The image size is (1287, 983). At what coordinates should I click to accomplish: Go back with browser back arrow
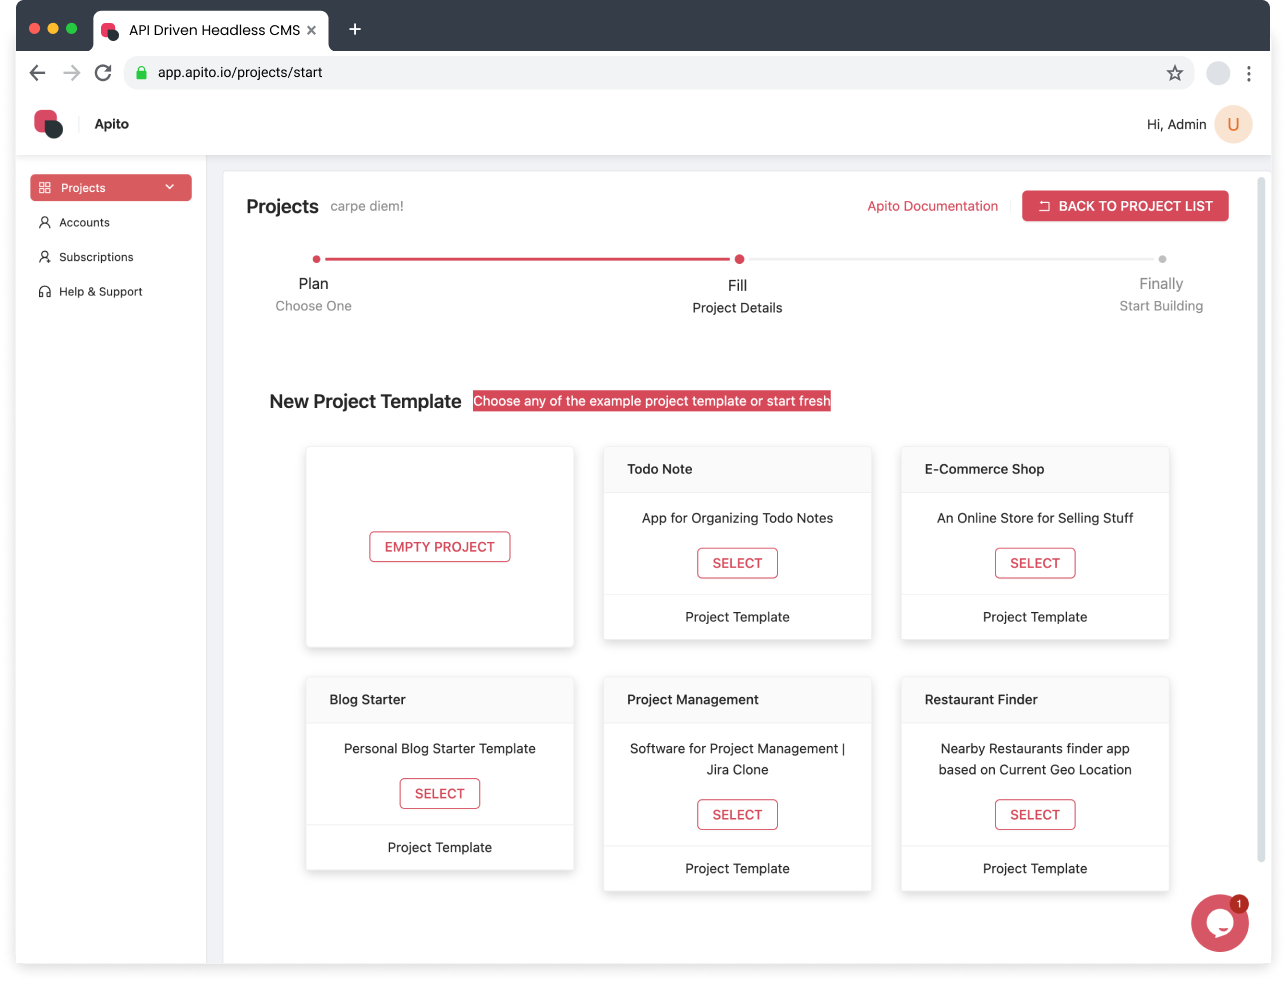click(38, 73)
